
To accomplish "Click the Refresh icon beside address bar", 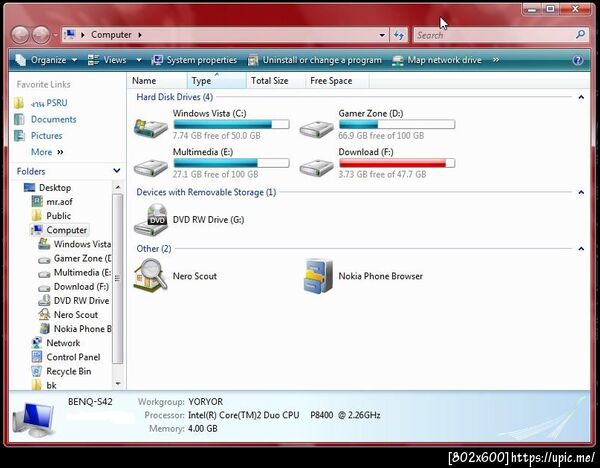I will click(399, 35).
